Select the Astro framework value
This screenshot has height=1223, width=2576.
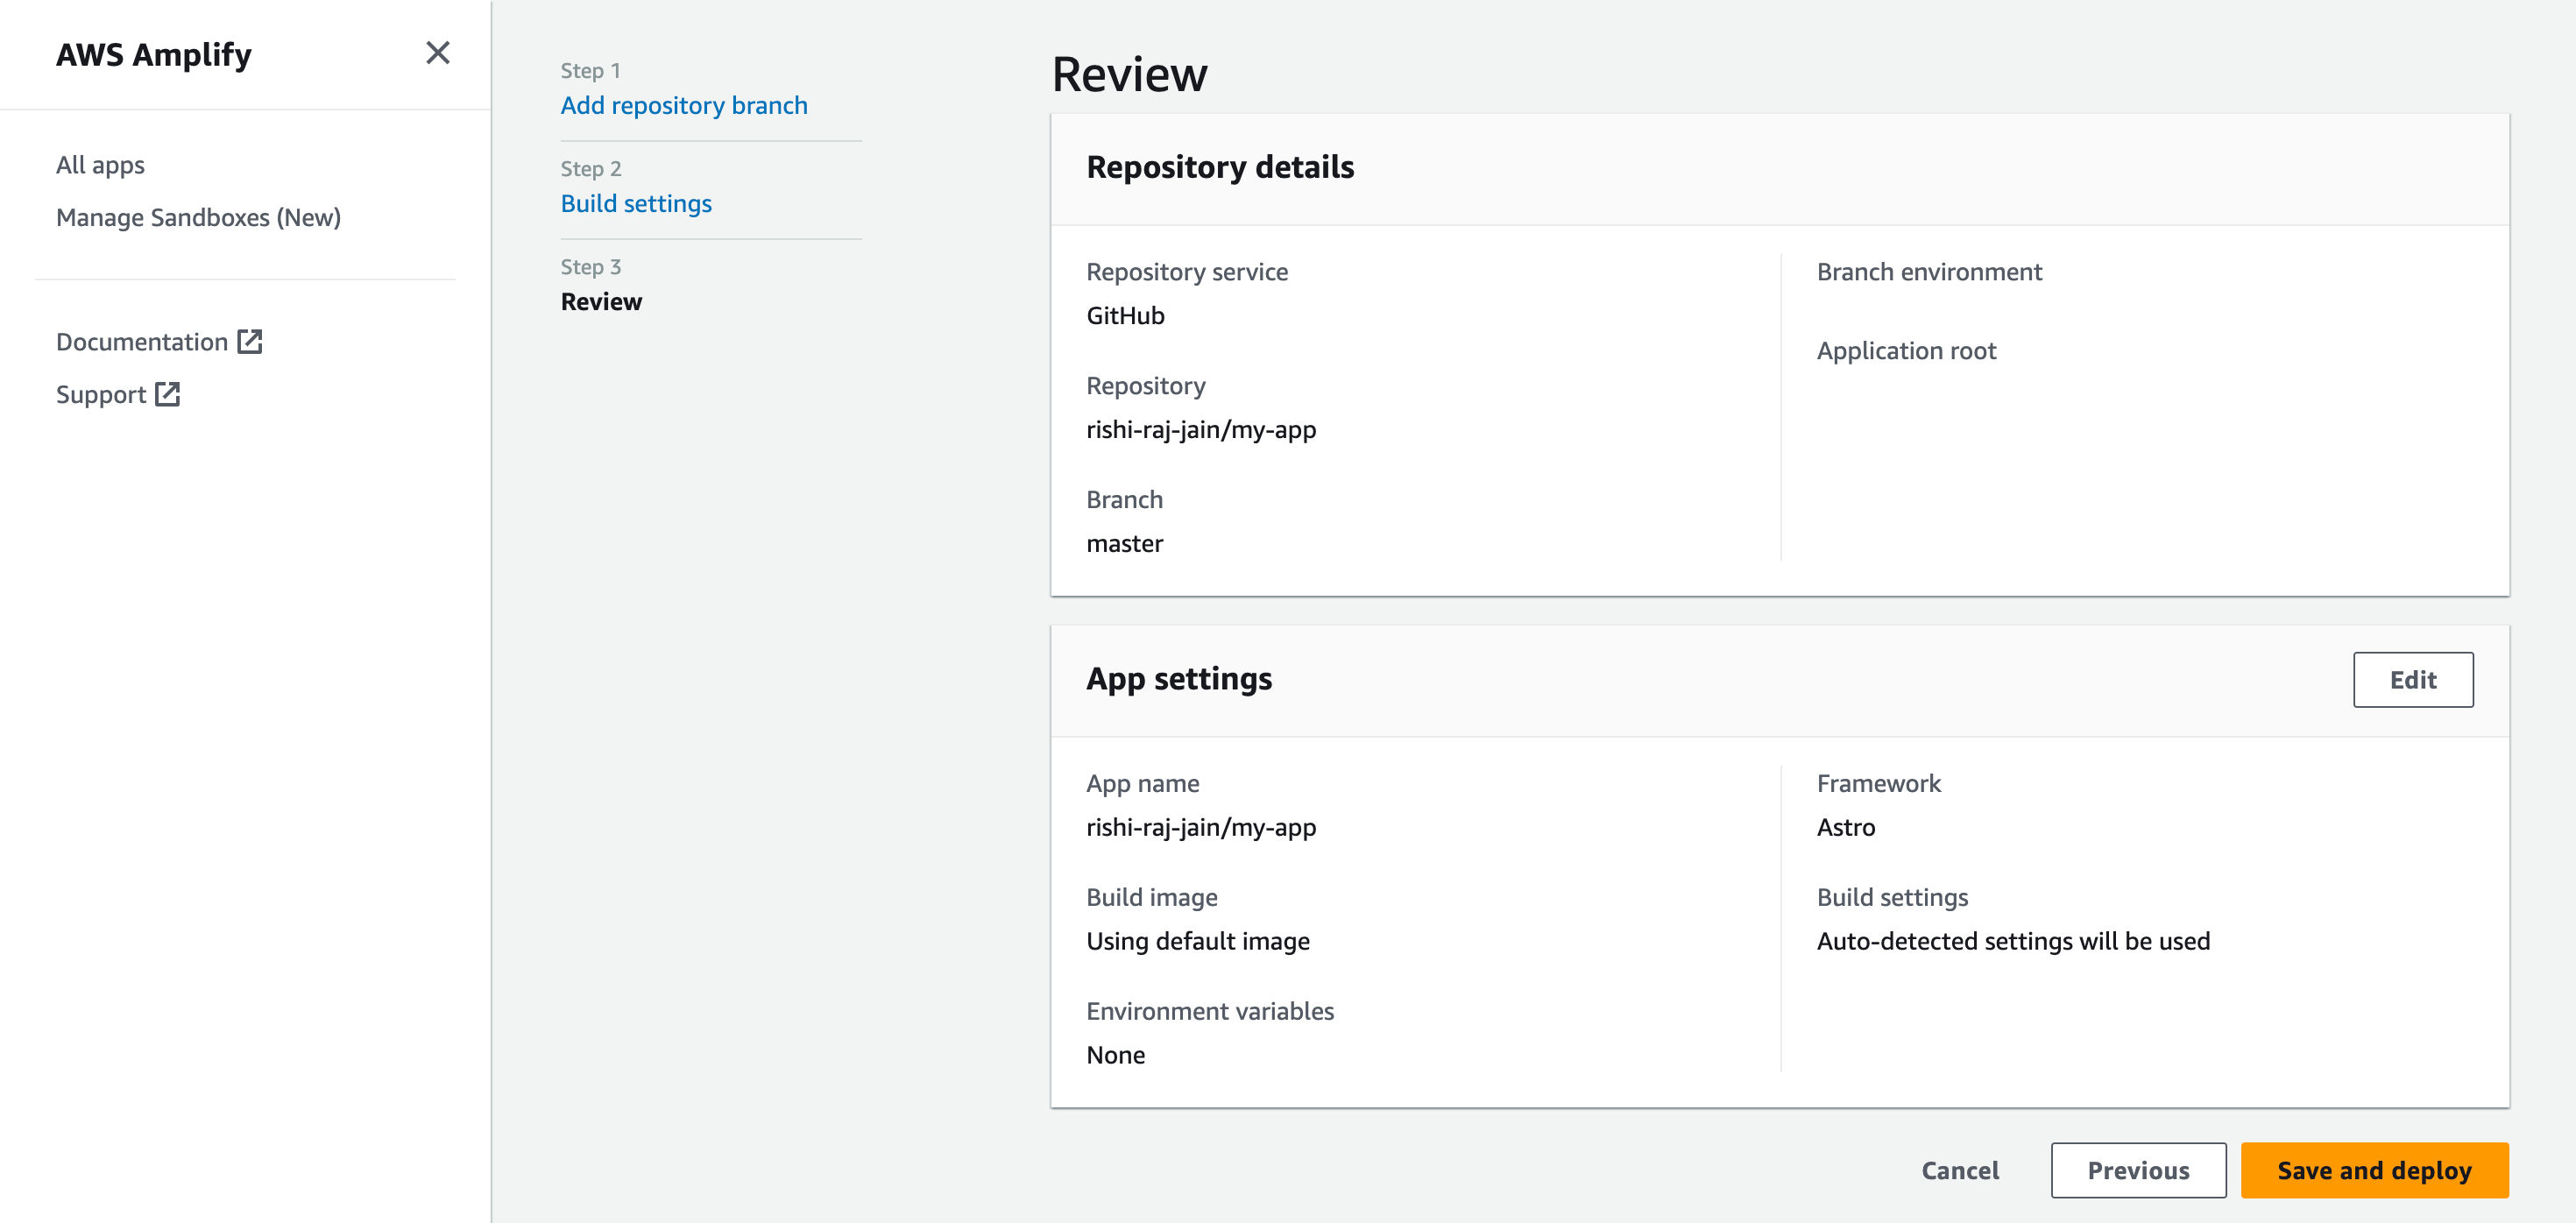(x=1846, y=828)
